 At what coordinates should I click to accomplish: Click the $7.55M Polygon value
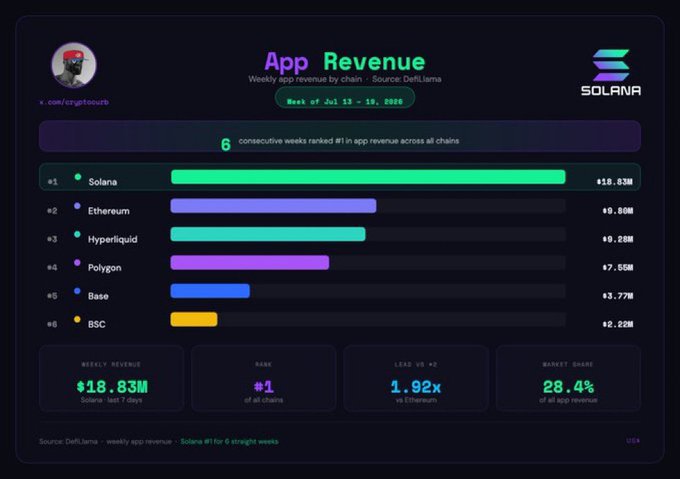[618, 268]
